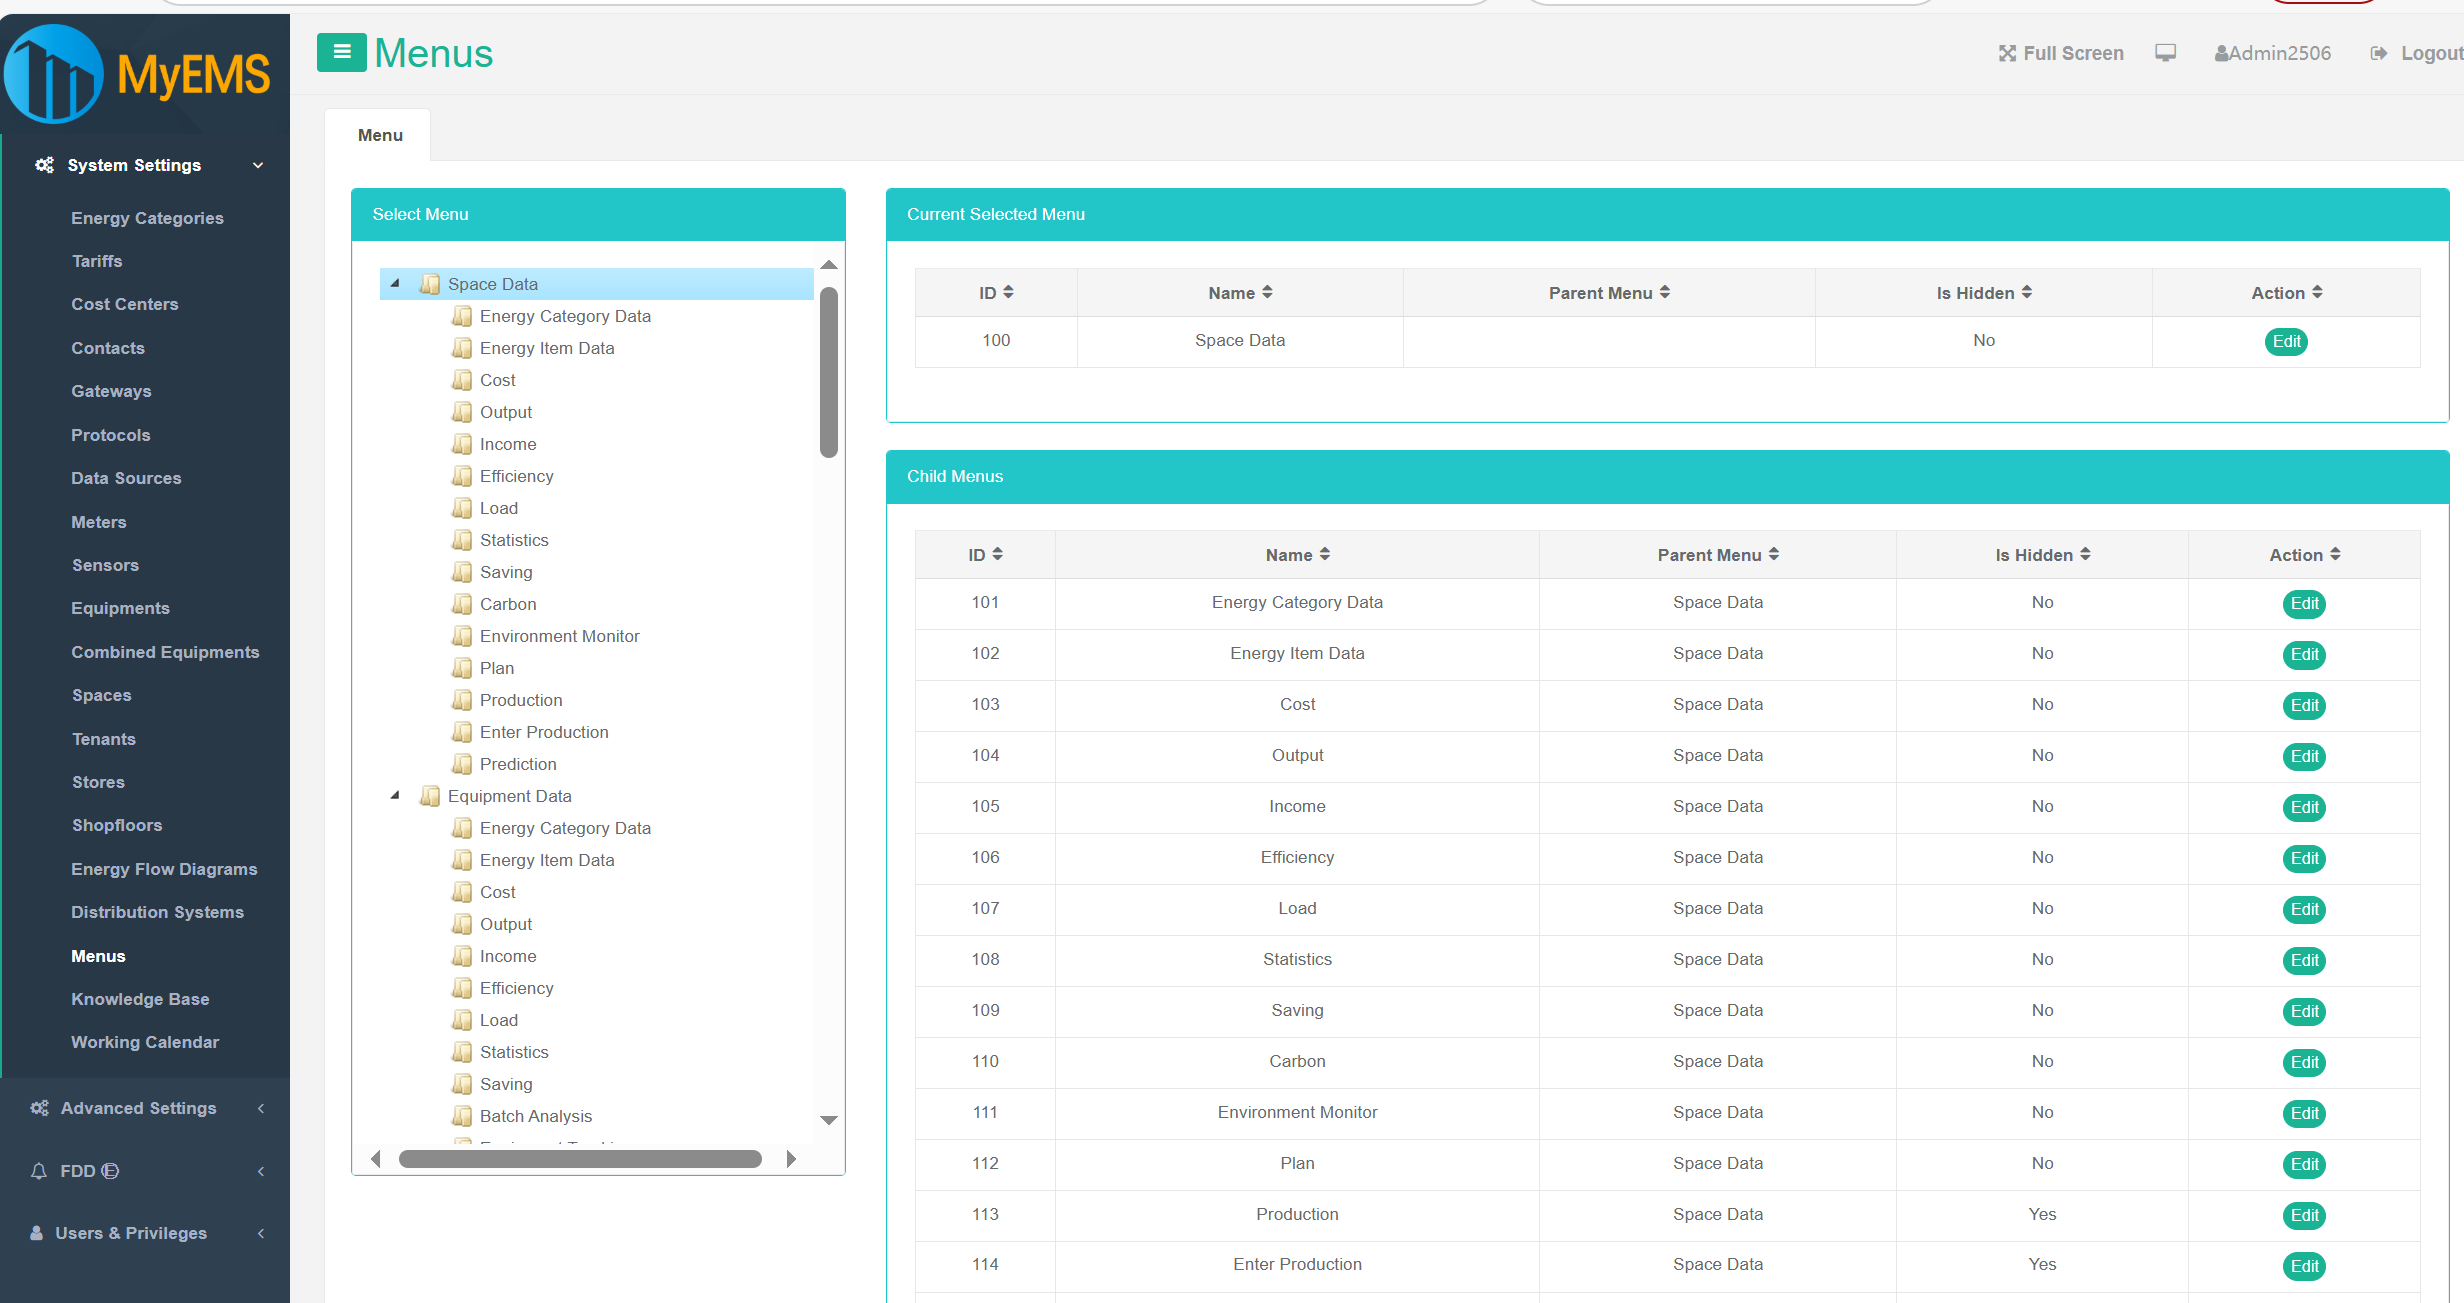Screen dimensions: 2464x1303
Task: Collapse the Space Data tree node
Action: (x=395, y=284)
